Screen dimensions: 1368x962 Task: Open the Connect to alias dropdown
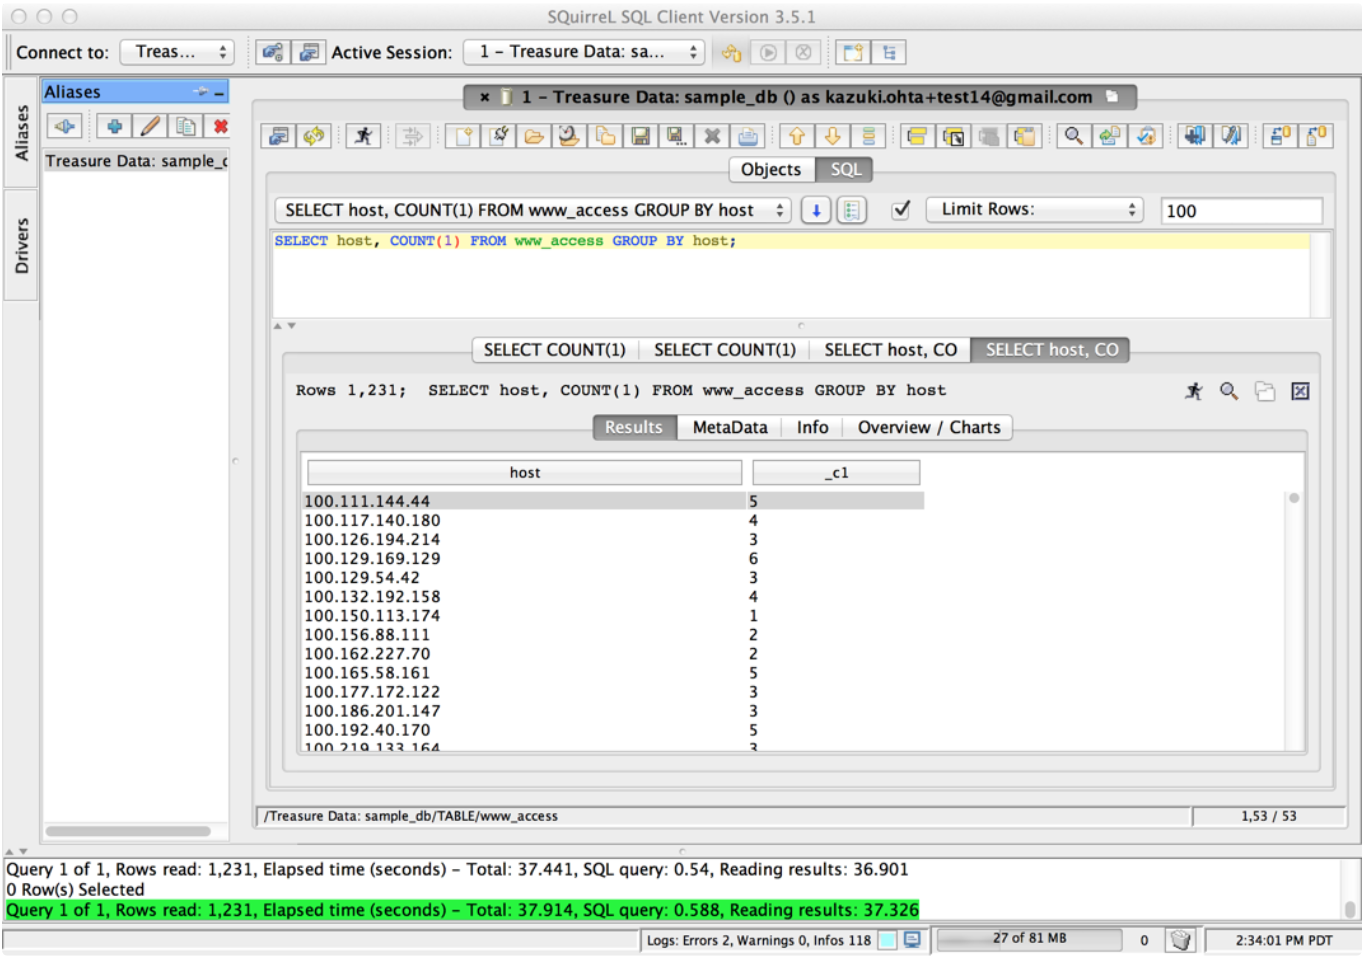tap(177, 52)
